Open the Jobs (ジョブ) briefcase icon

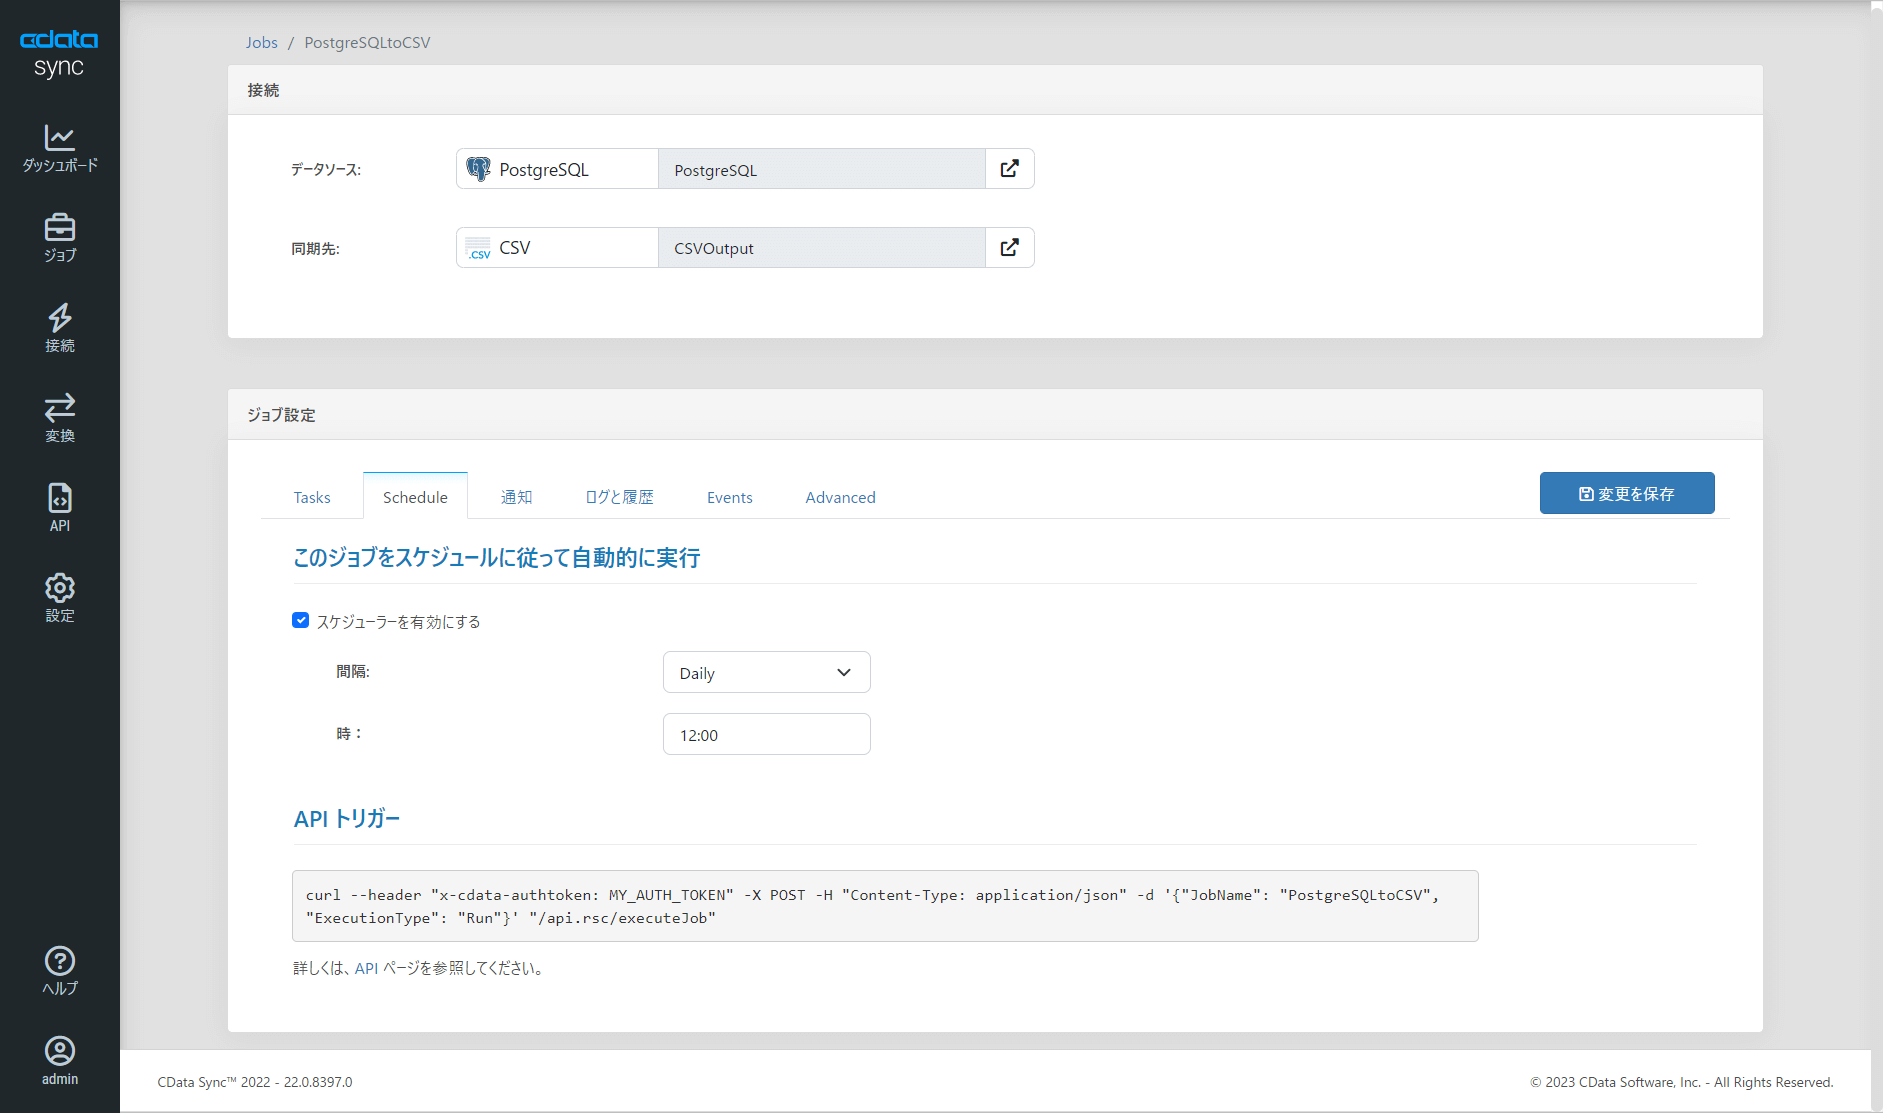[x=60, y=238]
